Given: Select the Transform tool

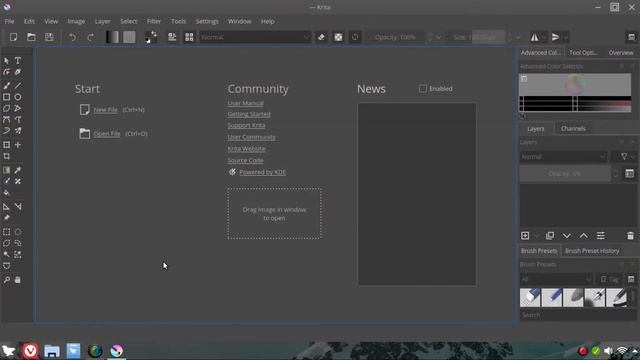Looking at the screenshot, I should (7, 145).
